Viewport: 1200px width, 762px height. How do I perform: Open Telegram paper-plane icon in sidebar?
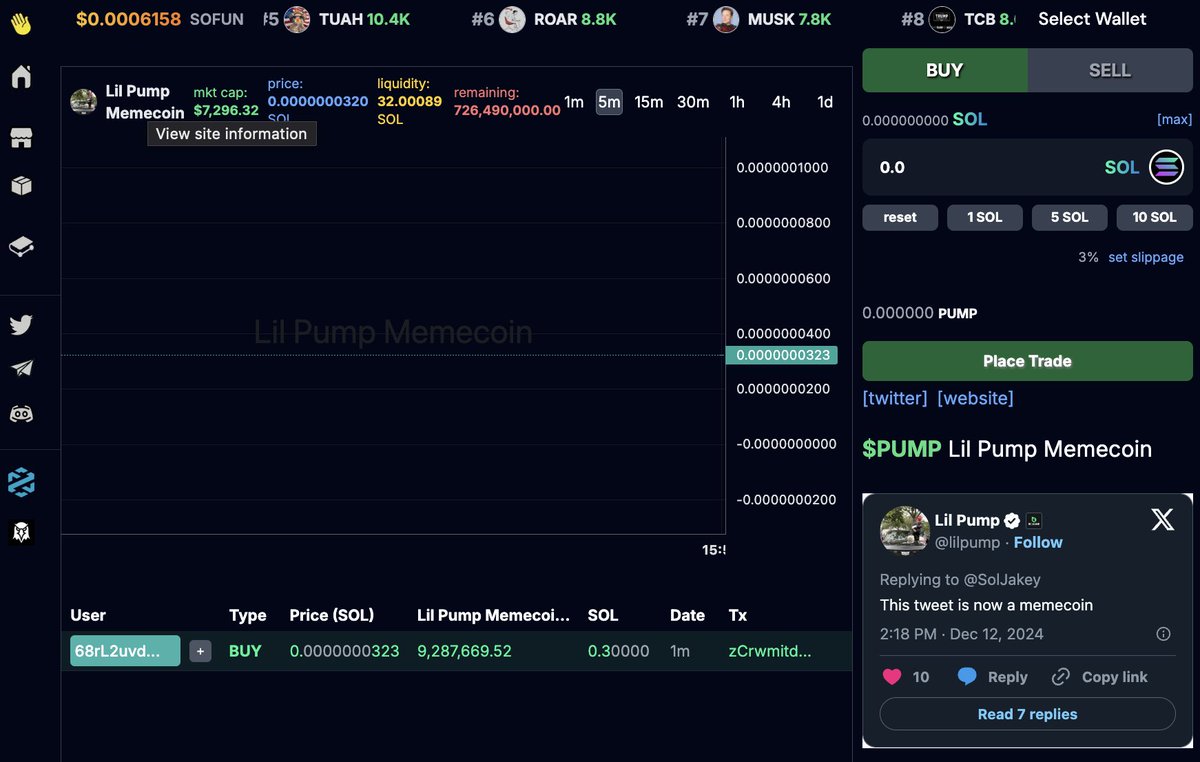coord(21,369)
